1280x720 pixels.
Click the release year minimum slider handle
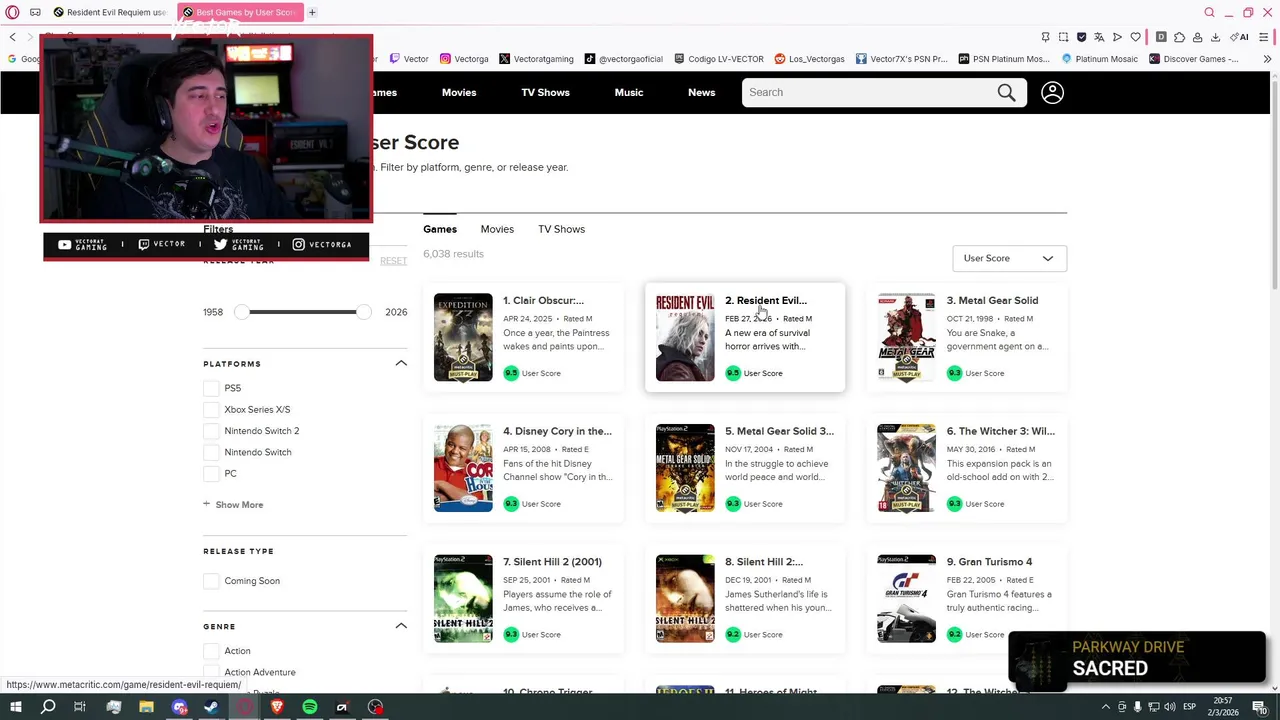tap(241, 312)
